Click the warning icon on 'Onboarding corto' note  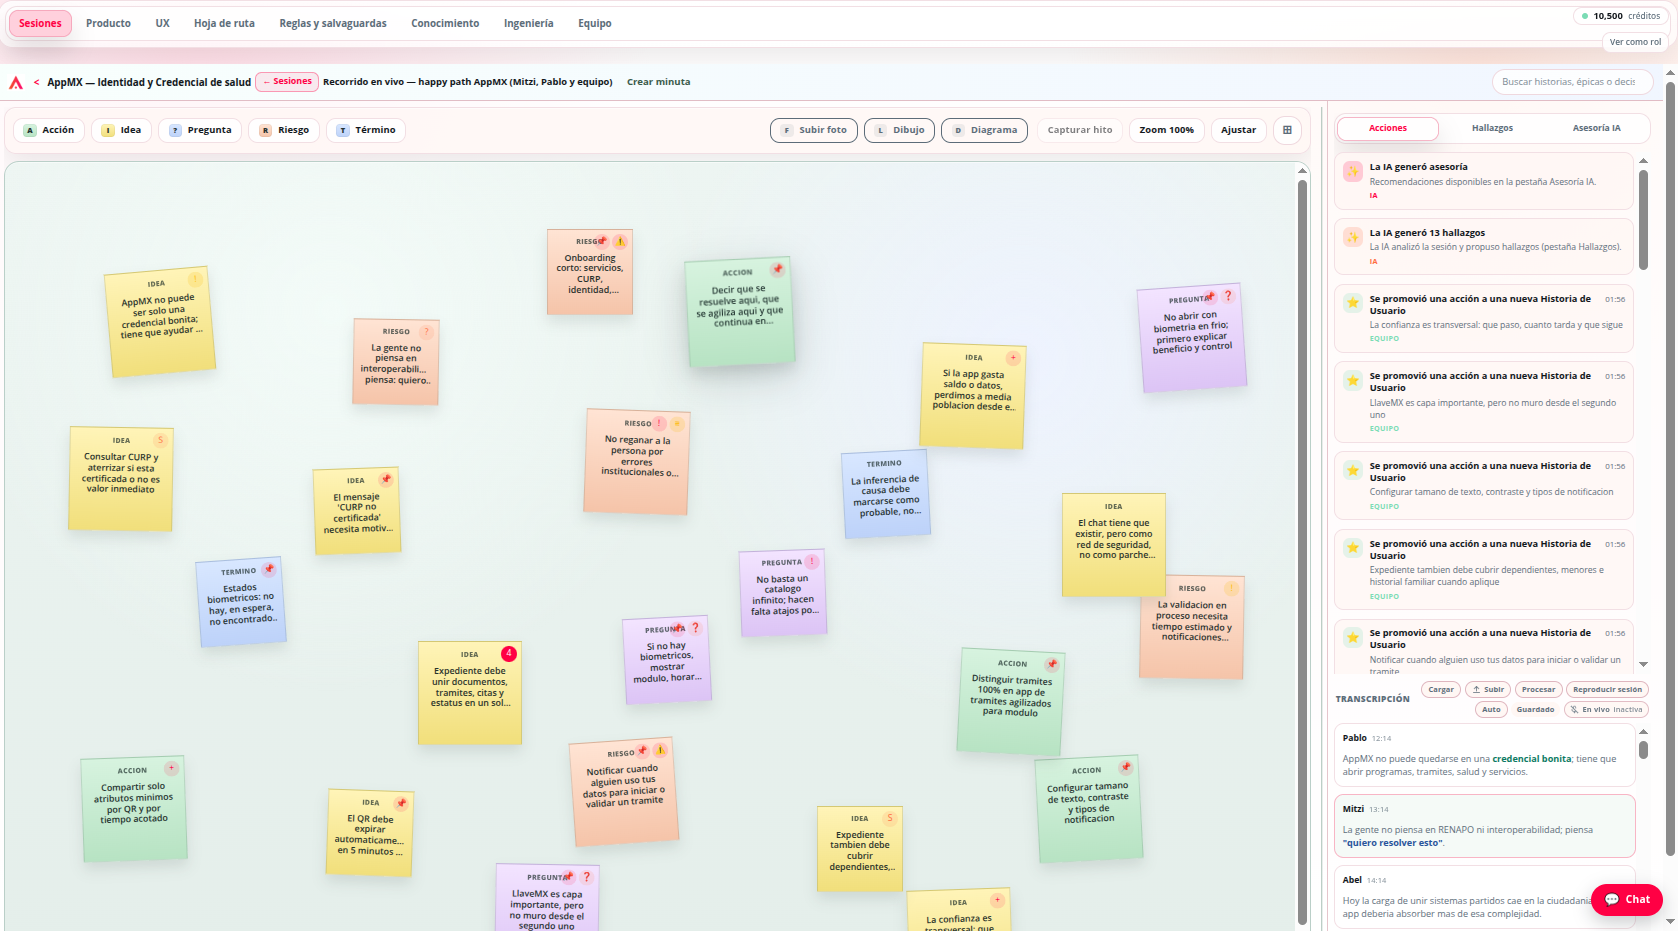coord(620,241)
